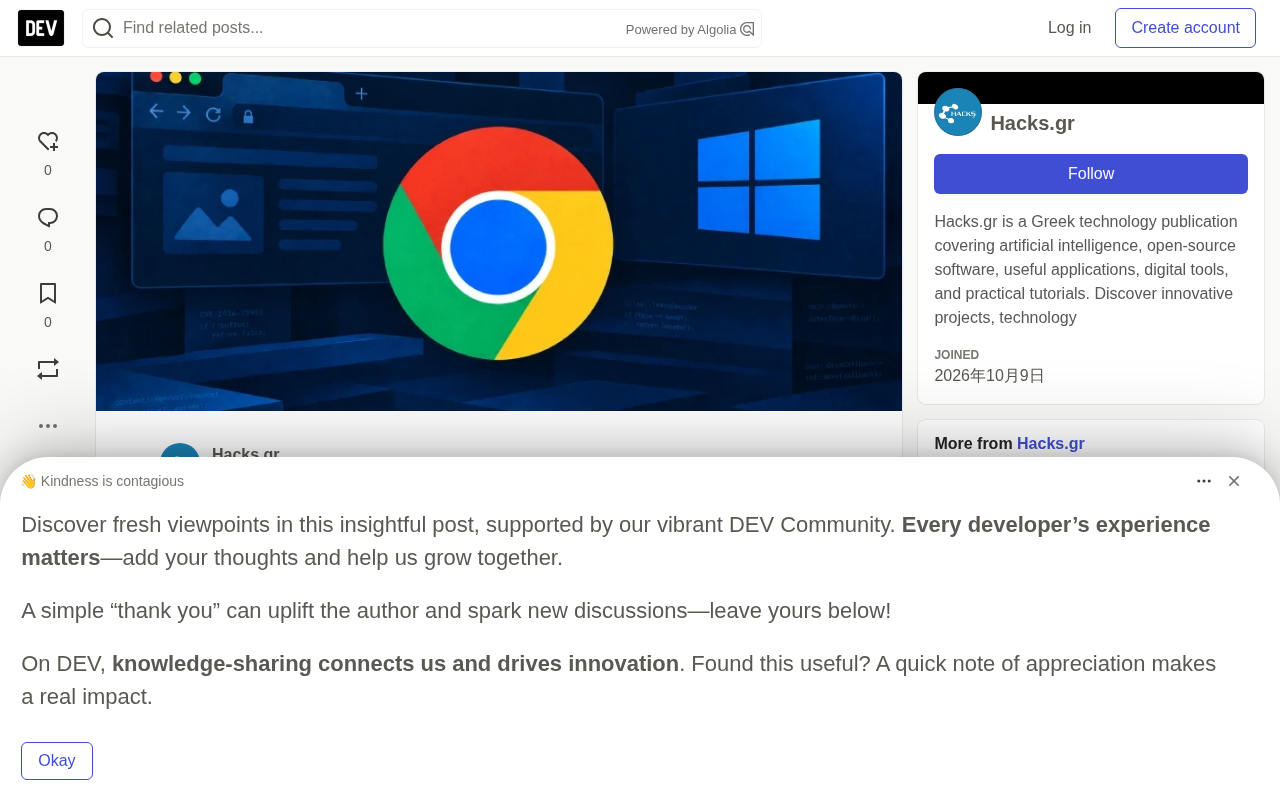Viewport: 1280px width, 800px height.
Task: Add a heart reaction to post
Action: point(48,142)
